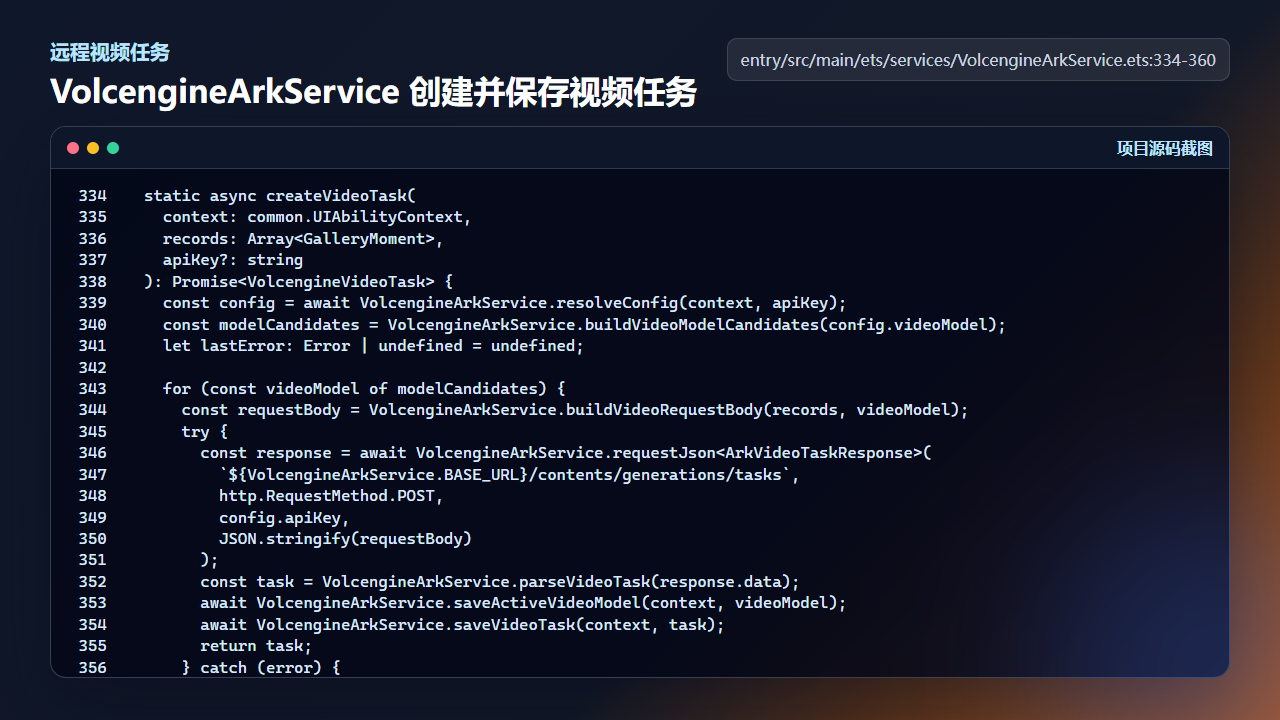1280x720 pixels.
Task: Select line number 334
Action: [x=92, y=196]
